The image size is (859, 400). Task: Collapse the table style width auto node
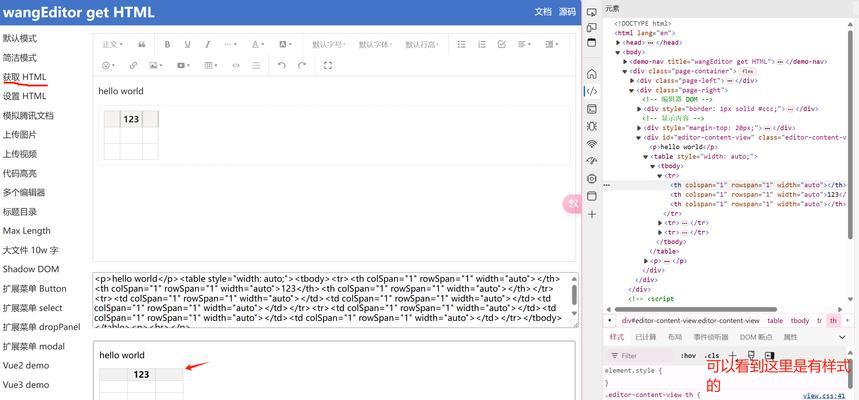(x=645, y=157)
